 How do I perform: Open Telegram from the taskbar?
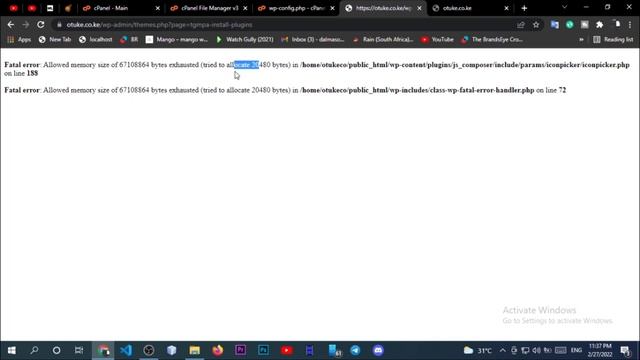[x=356, y=350]
